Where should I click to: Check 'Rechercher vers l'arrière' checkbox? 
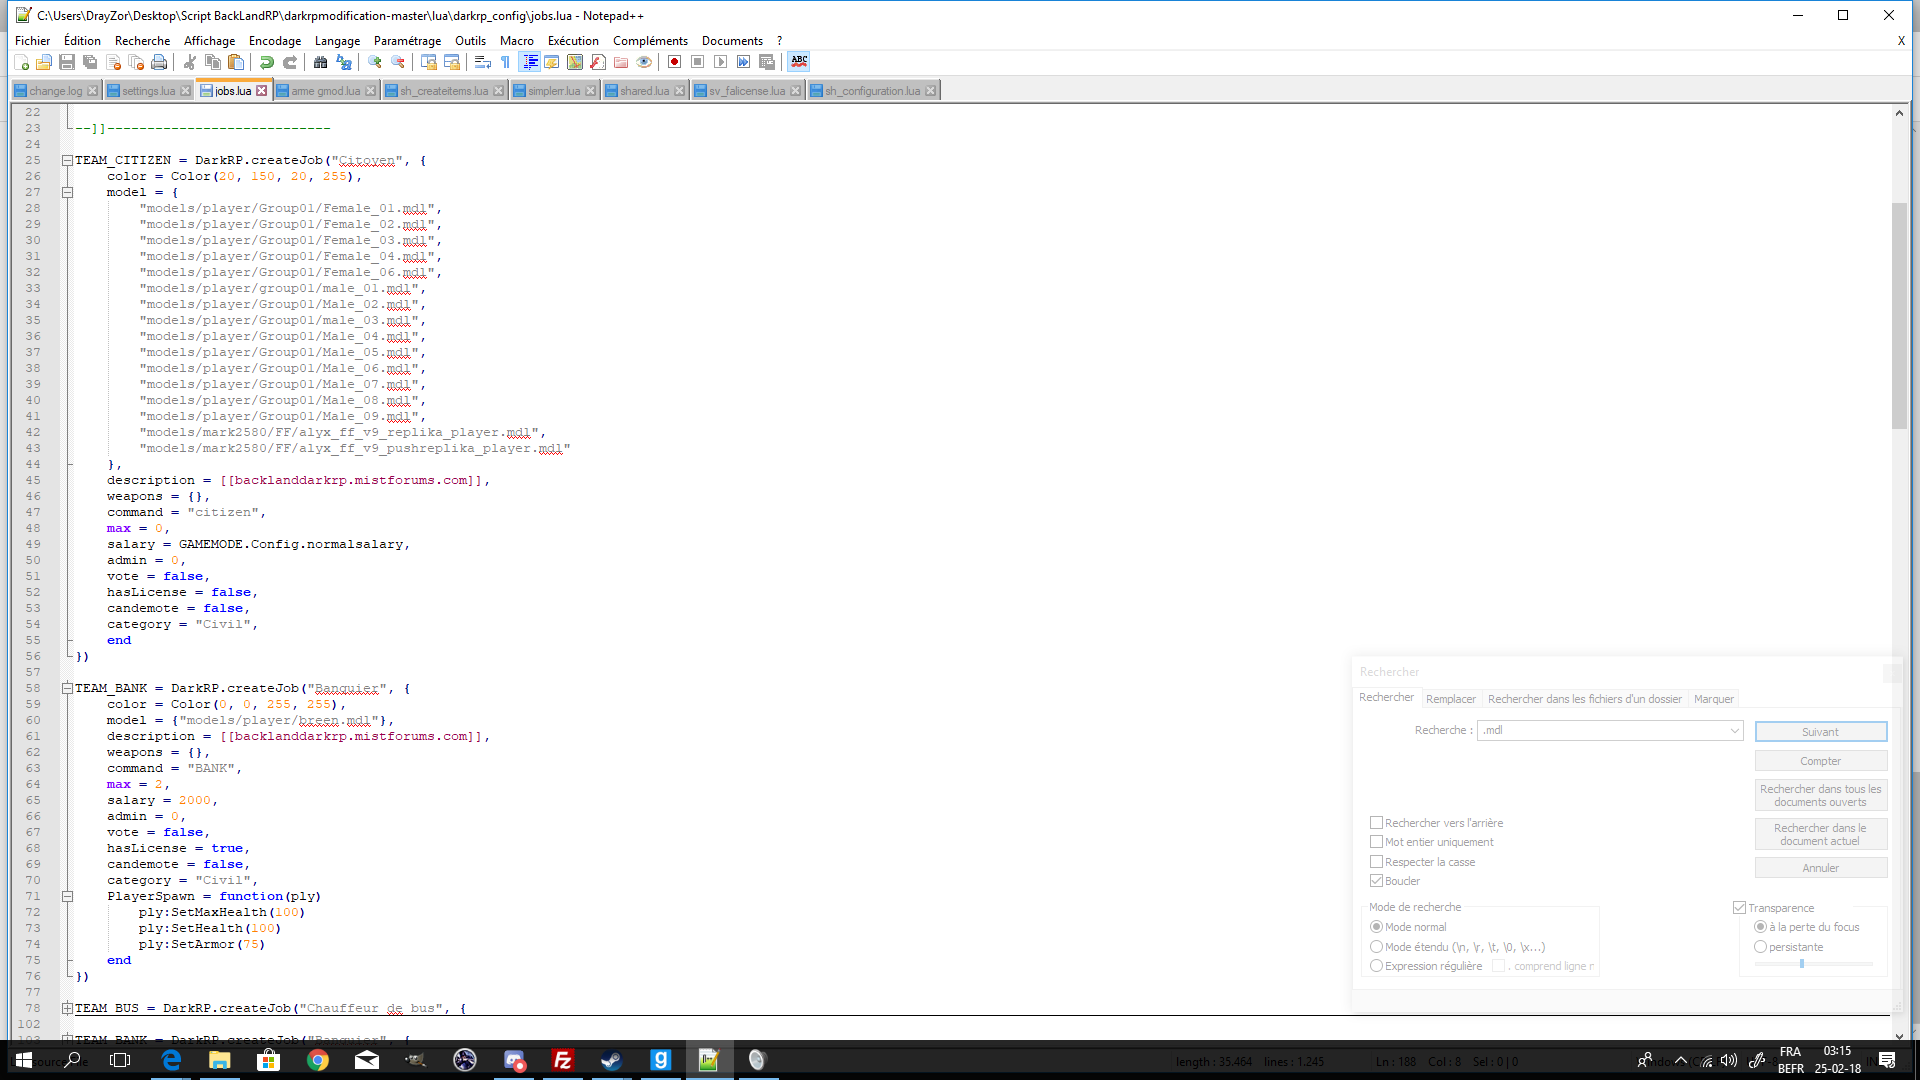(1376, 823)
